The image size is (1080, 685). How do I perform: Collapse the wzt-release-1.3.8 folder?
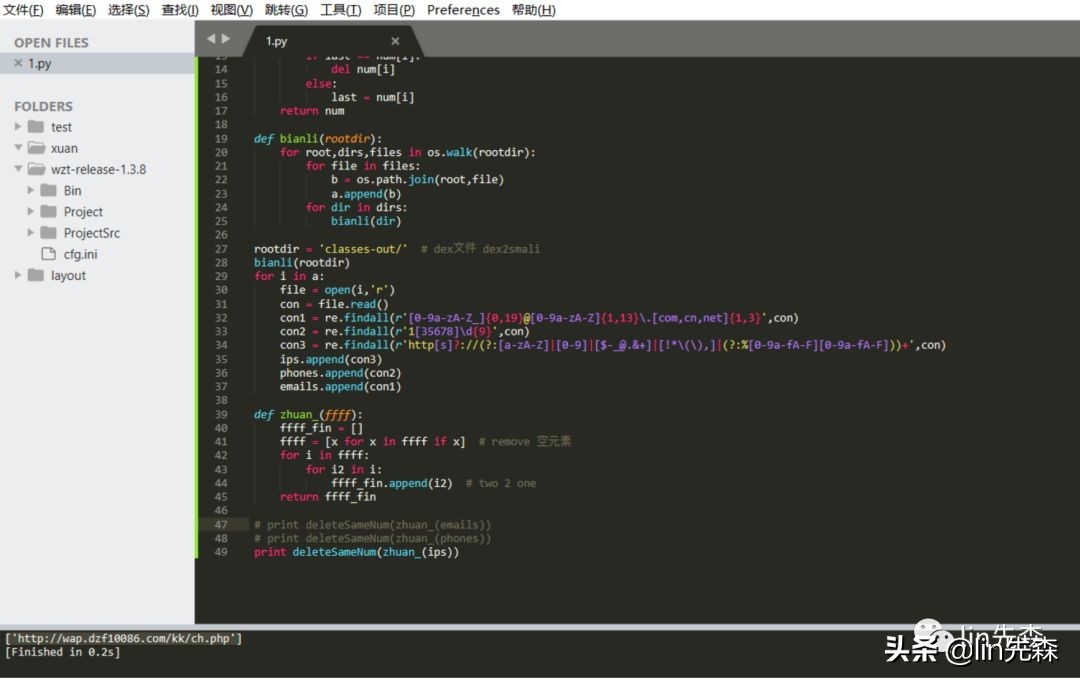point(18,169)
